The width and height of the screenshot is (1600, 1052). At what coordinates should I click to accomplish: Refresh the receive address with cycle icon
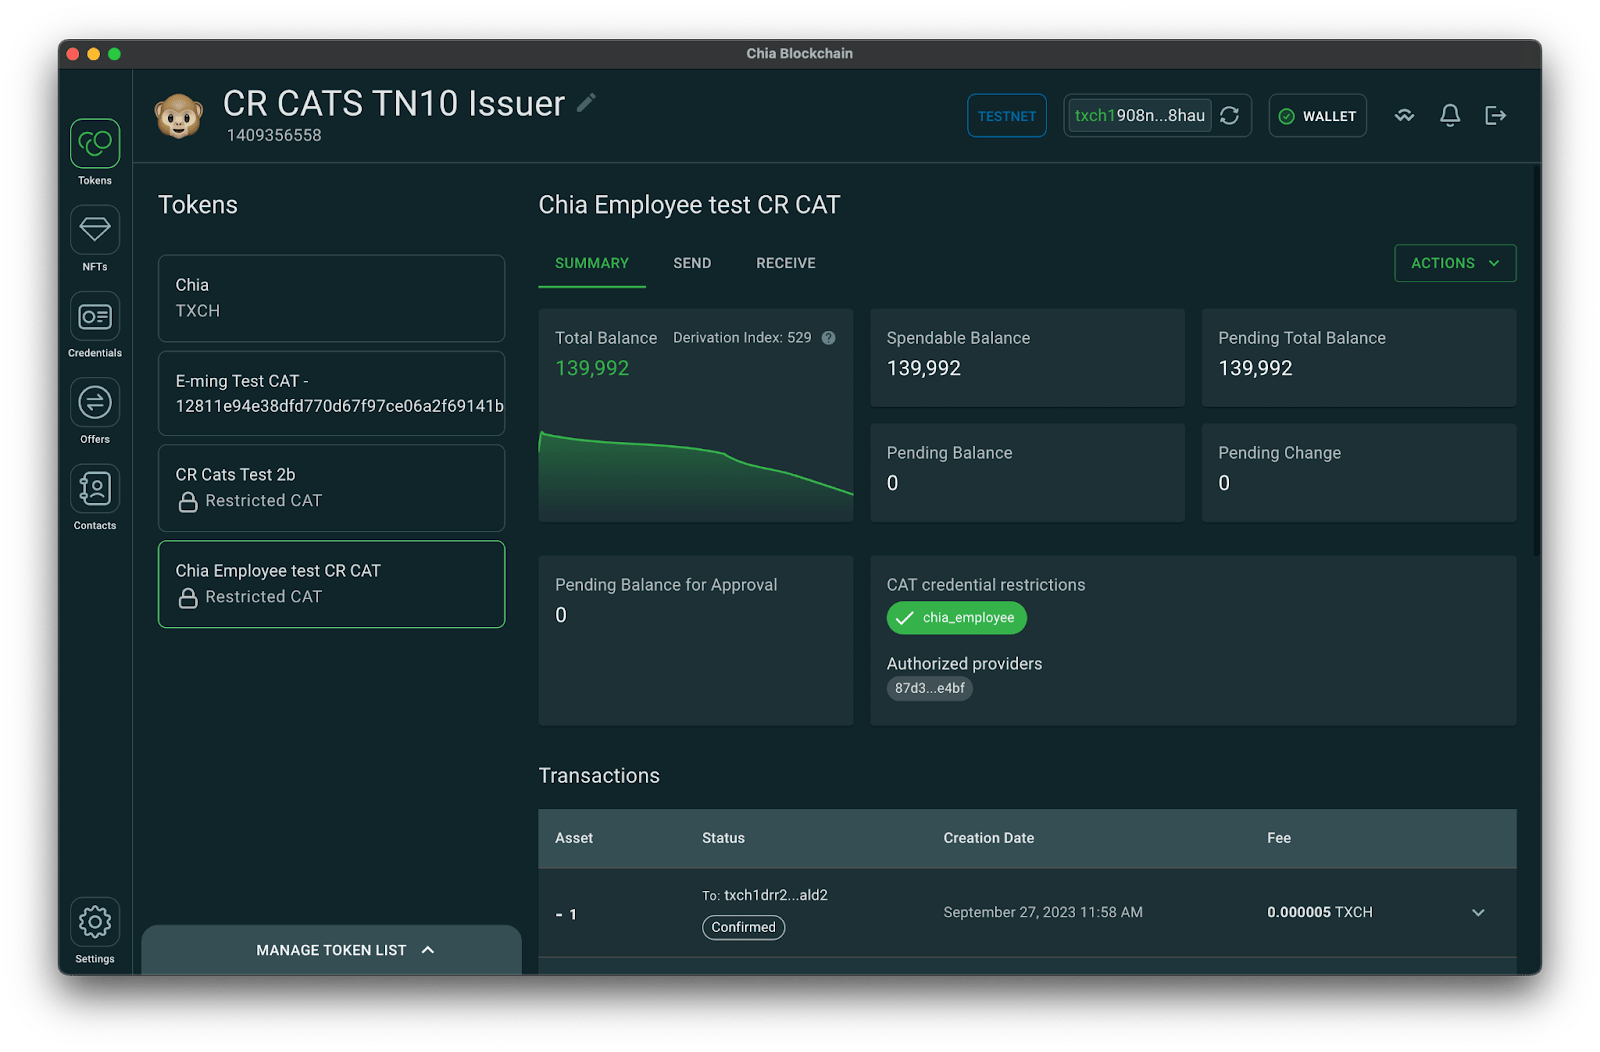1230,116
